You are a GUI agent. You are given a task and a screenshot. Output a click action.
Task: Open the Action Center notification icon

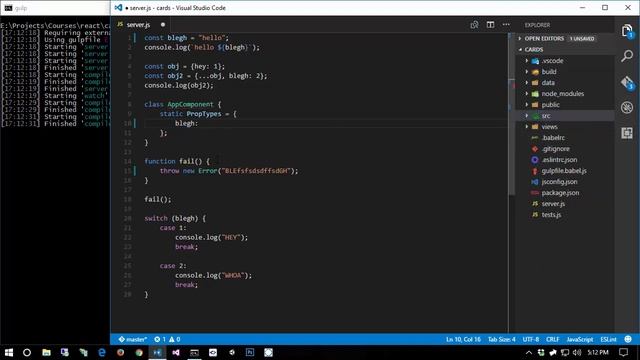click(623, 353)
